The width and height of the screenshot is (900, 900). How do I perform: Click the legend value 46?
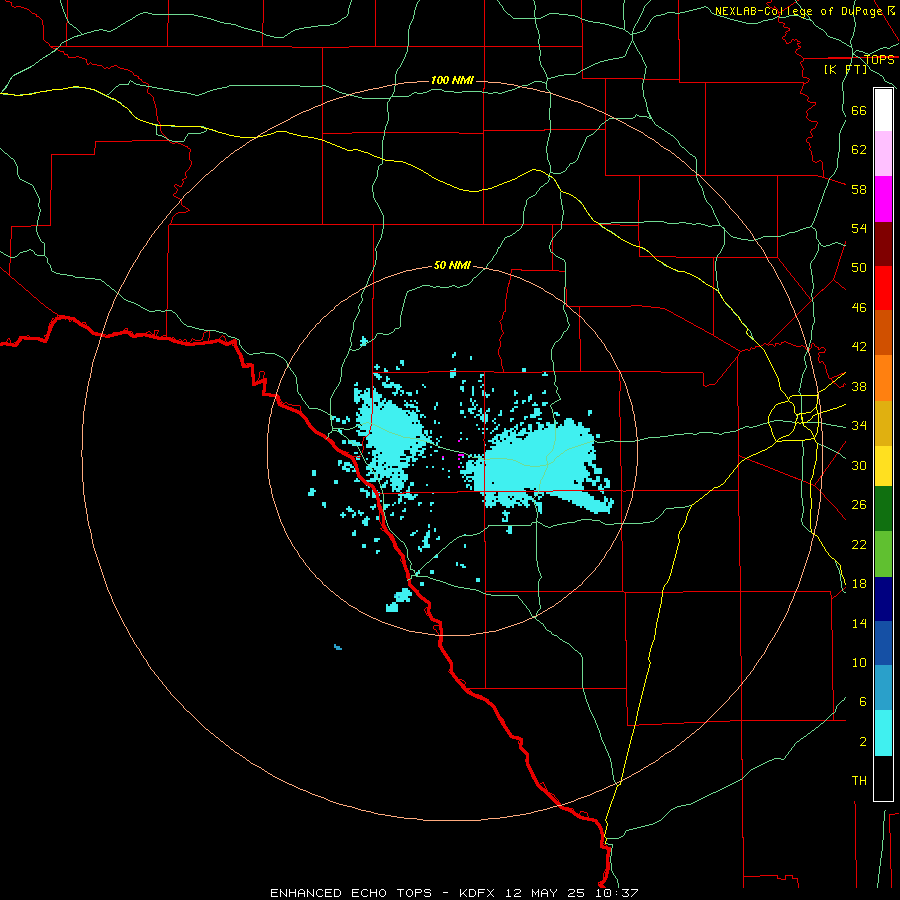tap(859, 308)
